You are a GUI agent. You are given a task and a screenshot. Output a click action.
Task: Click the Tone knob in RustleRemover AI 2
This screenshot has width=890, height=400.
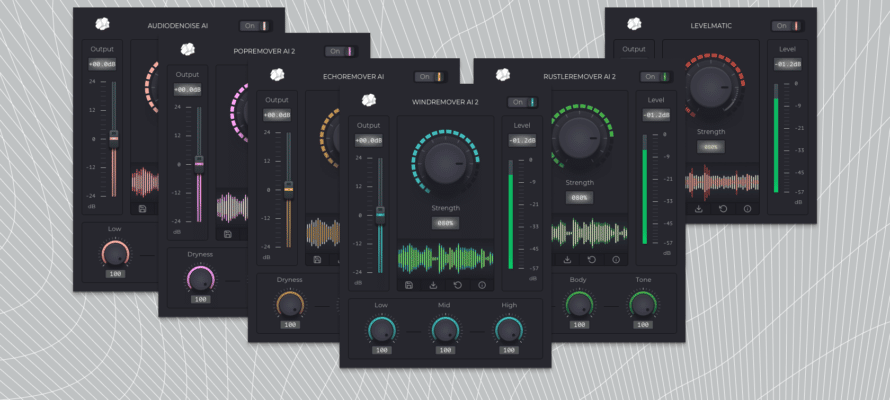pos(643,305)
